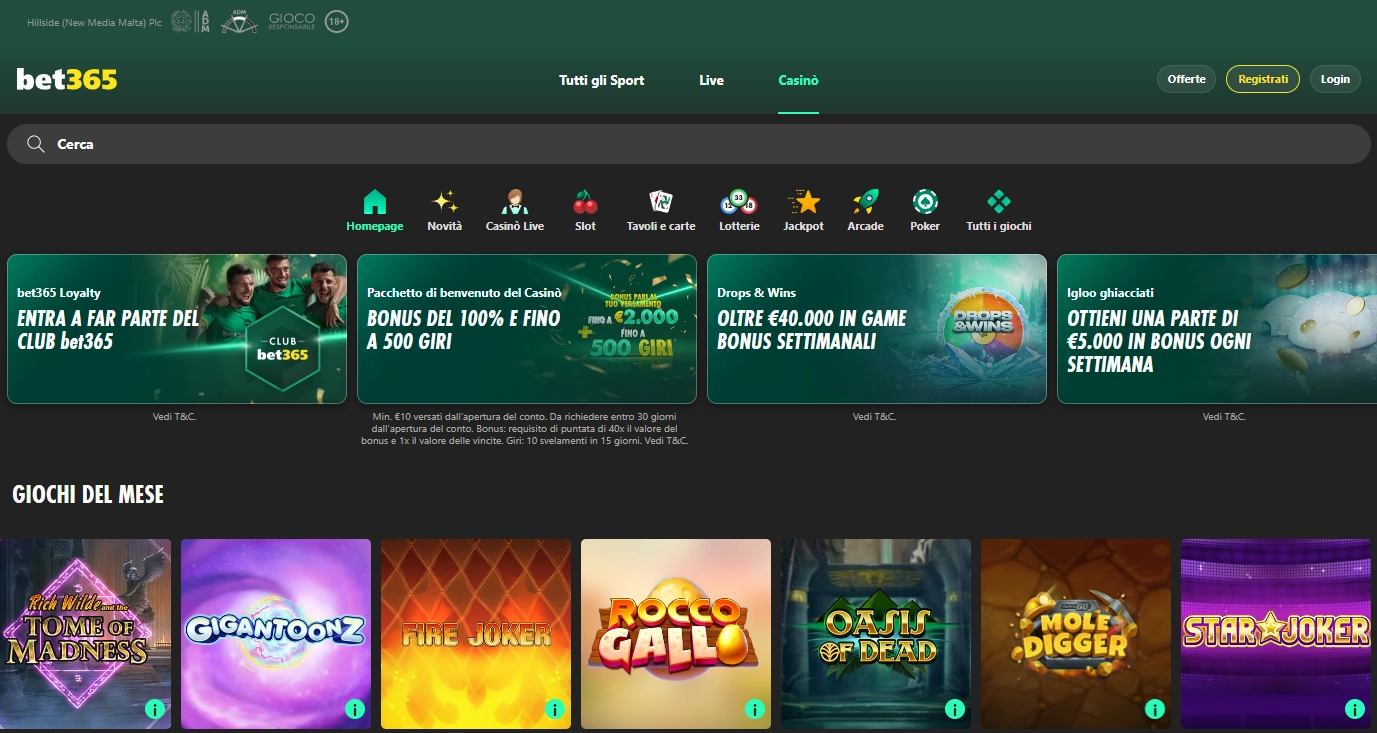The width and height of the screenshot is (1377, 733).
Task: Select the Homepage house icon
Action: point(374,202)
